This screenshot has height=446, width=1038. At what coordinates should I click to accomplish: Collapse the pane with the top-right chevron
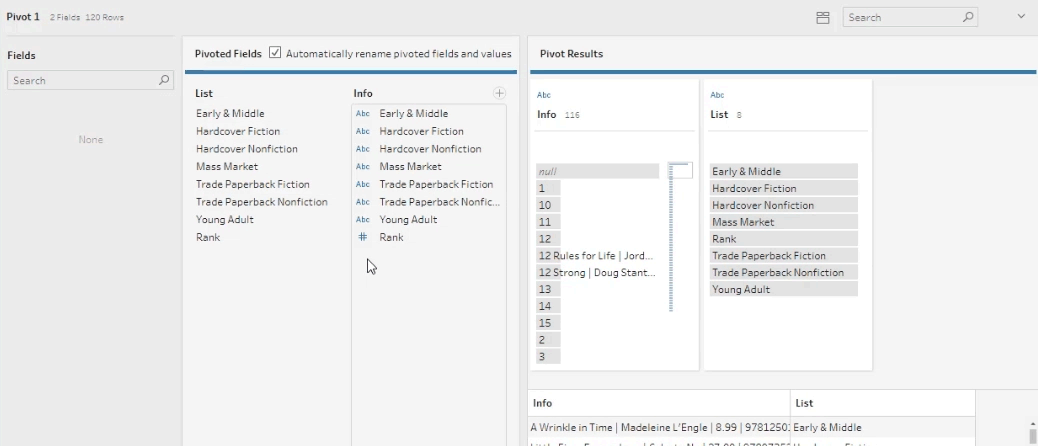[x=1021, y=17]
